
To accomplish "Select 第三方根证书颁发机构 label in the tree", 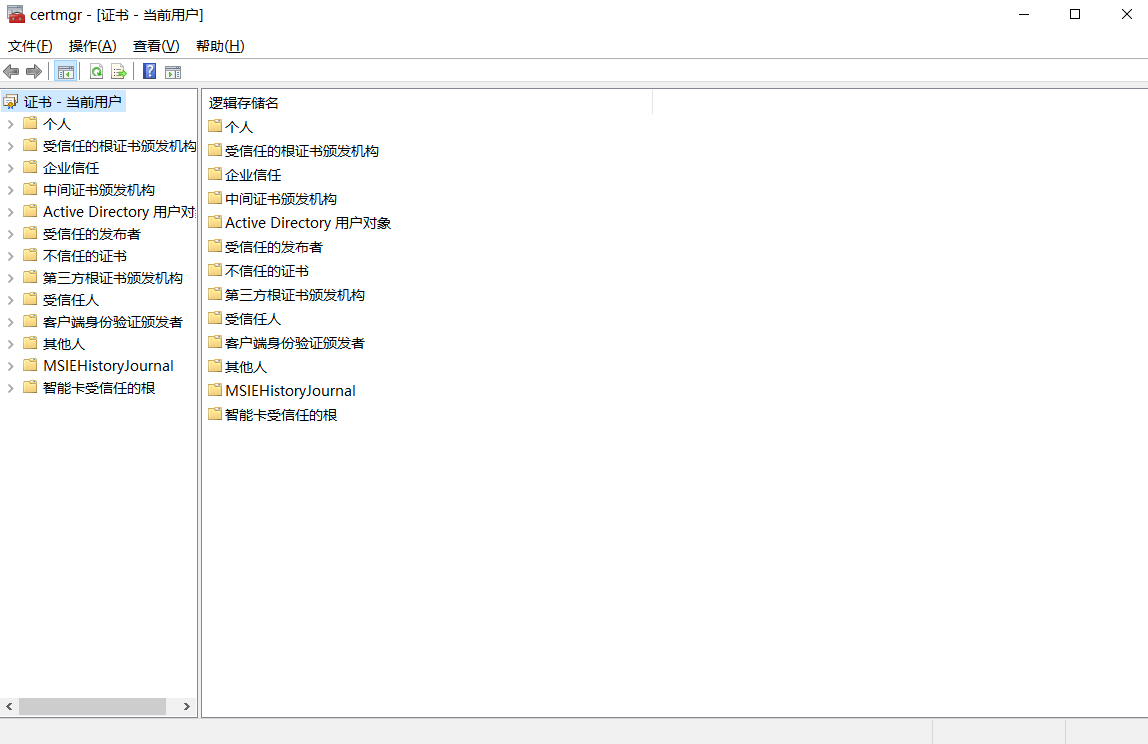I will coord(113,278).
